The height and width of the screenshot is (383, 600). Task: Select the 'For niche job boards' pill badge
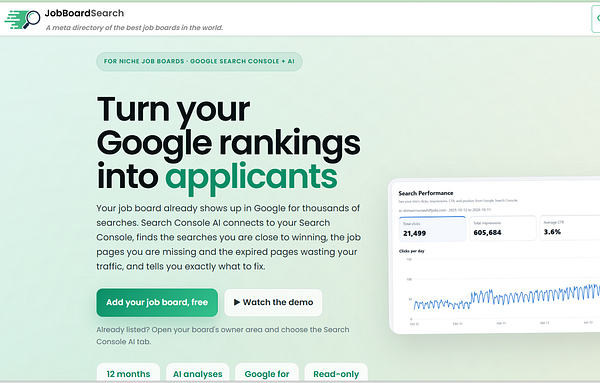point(199,61)
